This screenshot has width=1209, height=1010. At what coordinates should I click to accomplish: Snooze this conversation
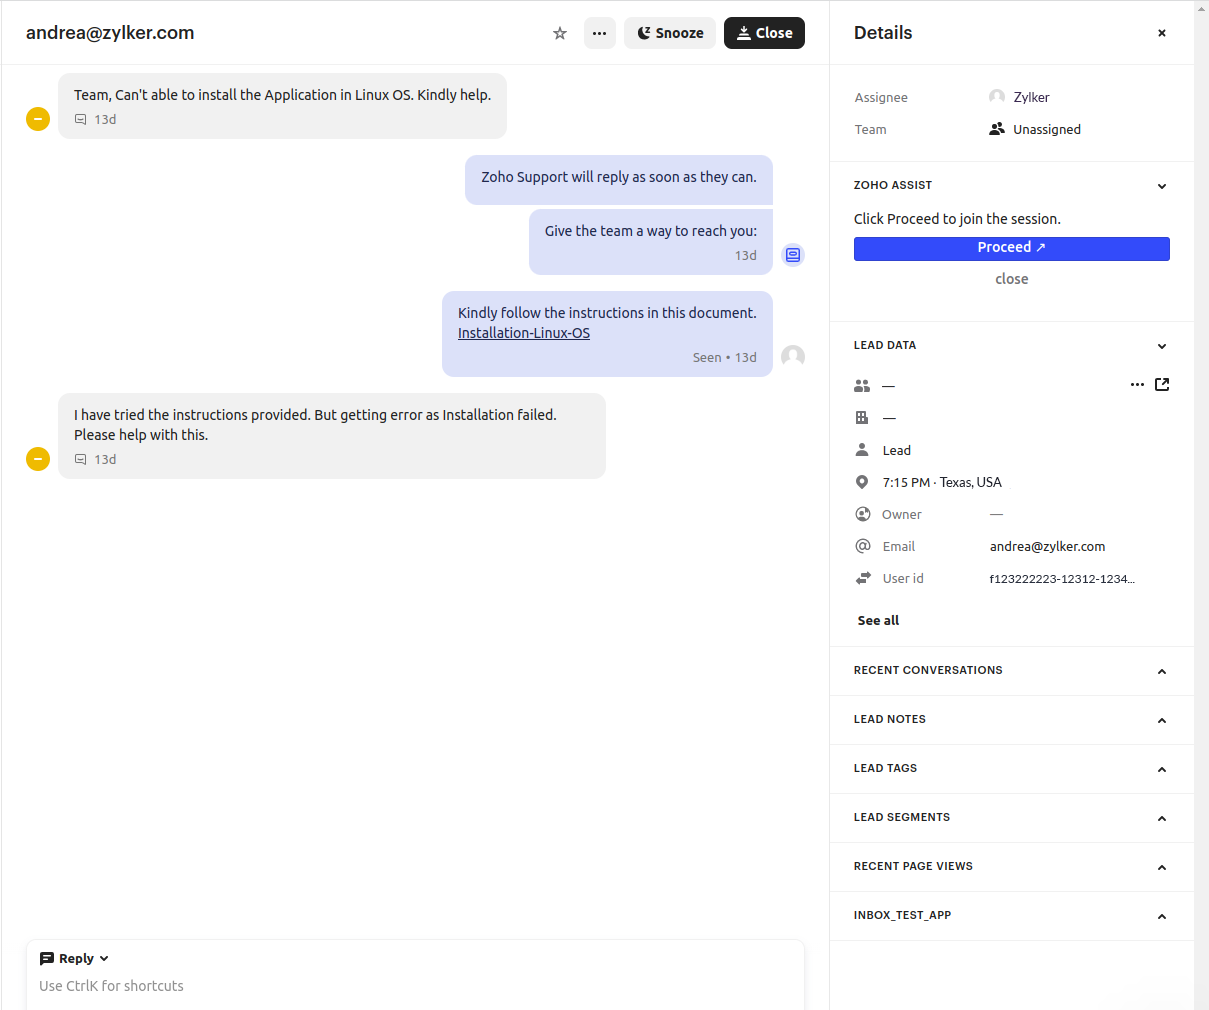click(x=670, y=33)
